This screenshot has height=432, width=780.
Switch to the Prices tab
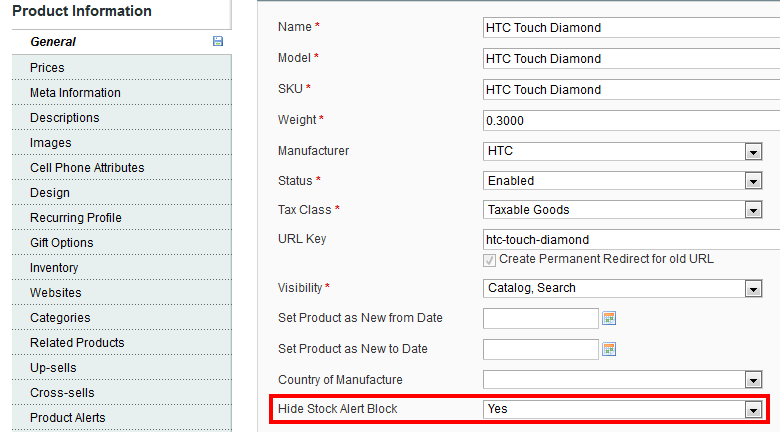pyautogui.click(x=47, y=68)
